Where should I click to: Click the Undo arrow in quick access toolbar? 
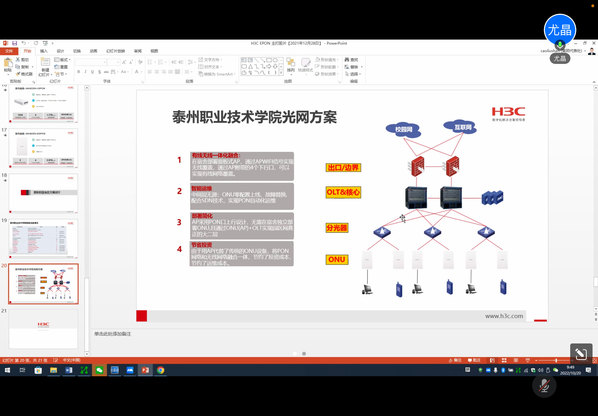pyautogui.click(x=24, y=43)
